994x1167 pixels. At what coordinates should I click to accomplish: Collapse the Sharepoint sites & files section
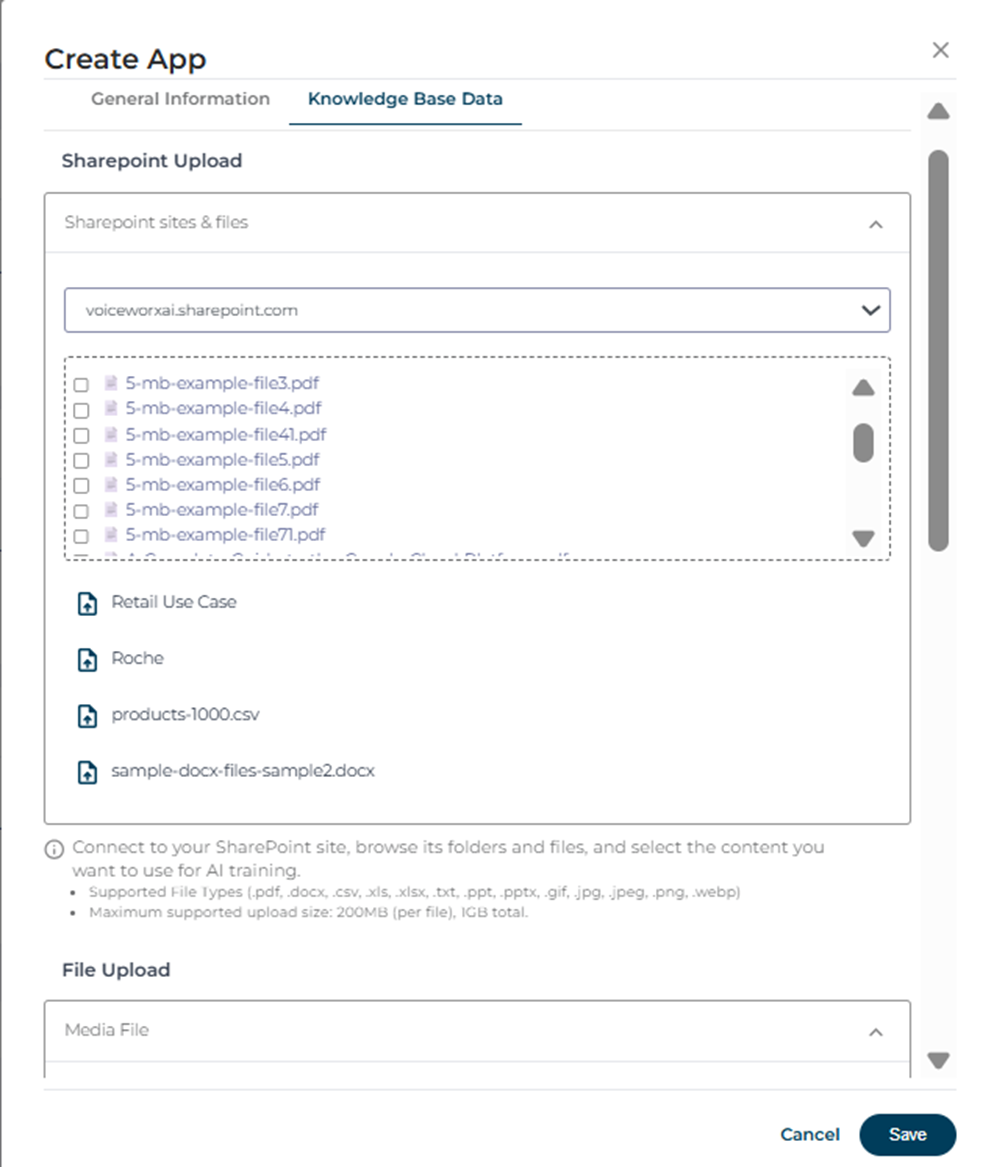tap(876, 224)
